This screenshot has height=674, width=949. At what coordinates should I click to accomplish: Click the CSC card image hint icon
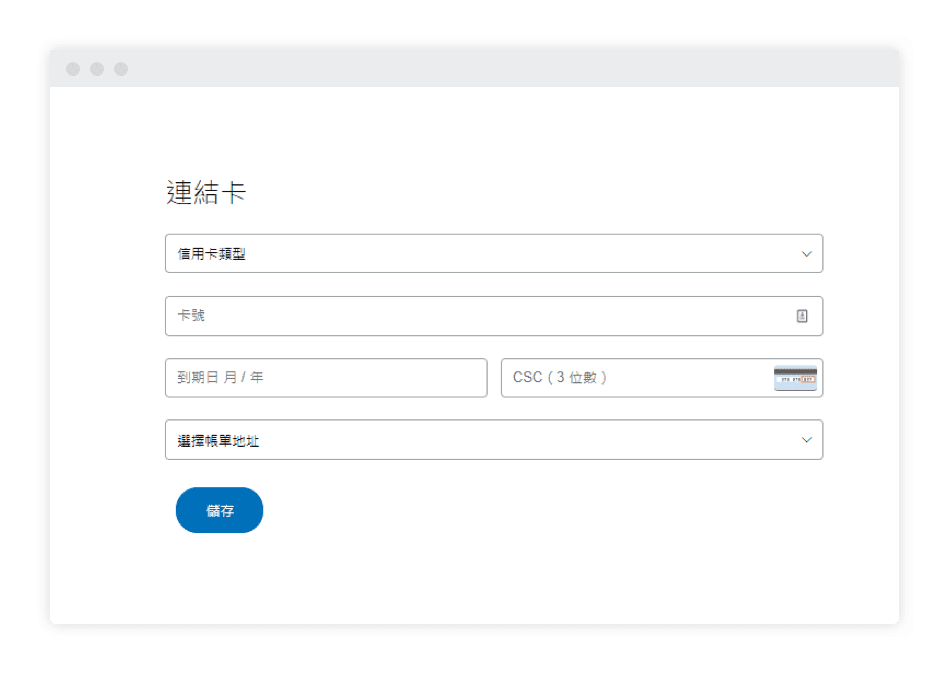[x=795, y=378]
